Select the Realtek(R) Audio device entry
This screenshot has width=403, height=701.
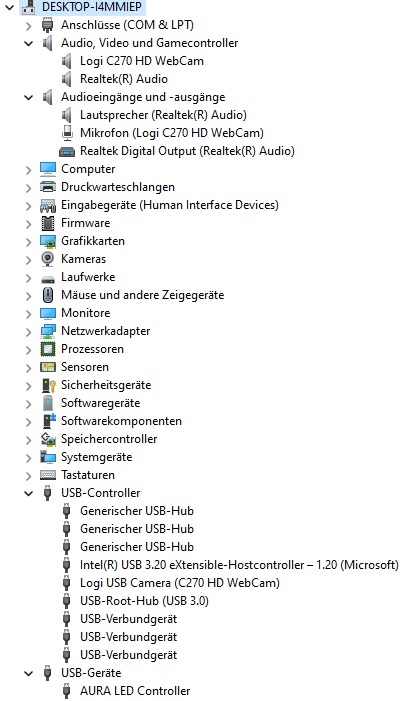[x=124, y=79]
